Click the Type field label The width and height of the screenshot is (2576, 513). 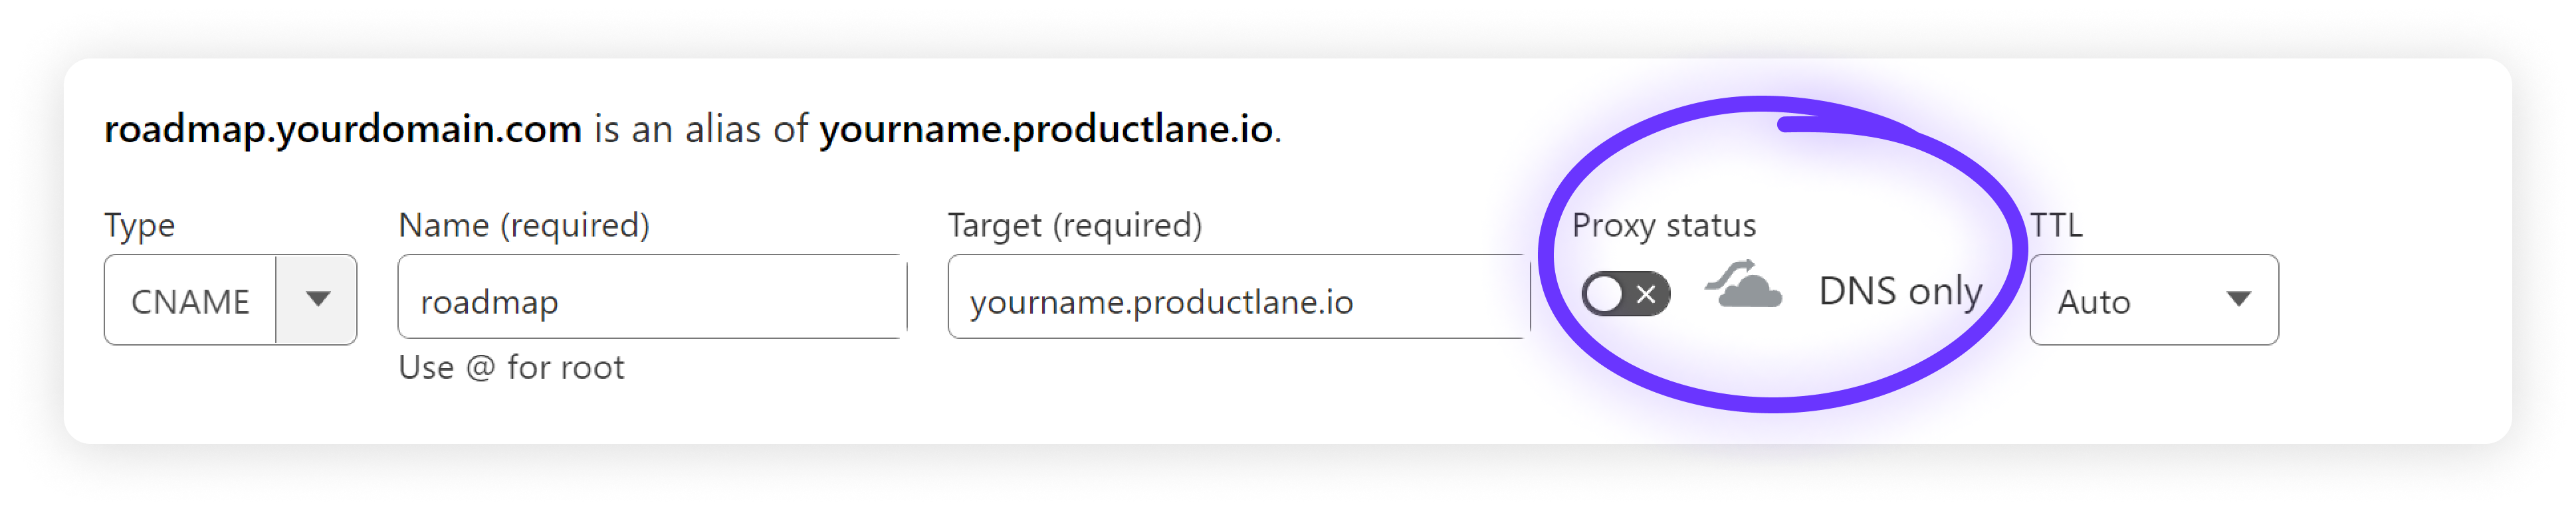pyautogui.click(x=139, y=226)
